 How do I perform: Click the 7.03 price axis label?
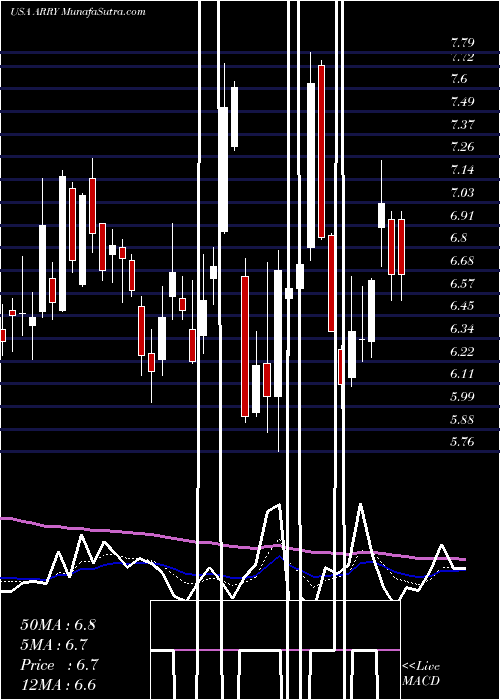pyautogui.click(x=462, y=192)
